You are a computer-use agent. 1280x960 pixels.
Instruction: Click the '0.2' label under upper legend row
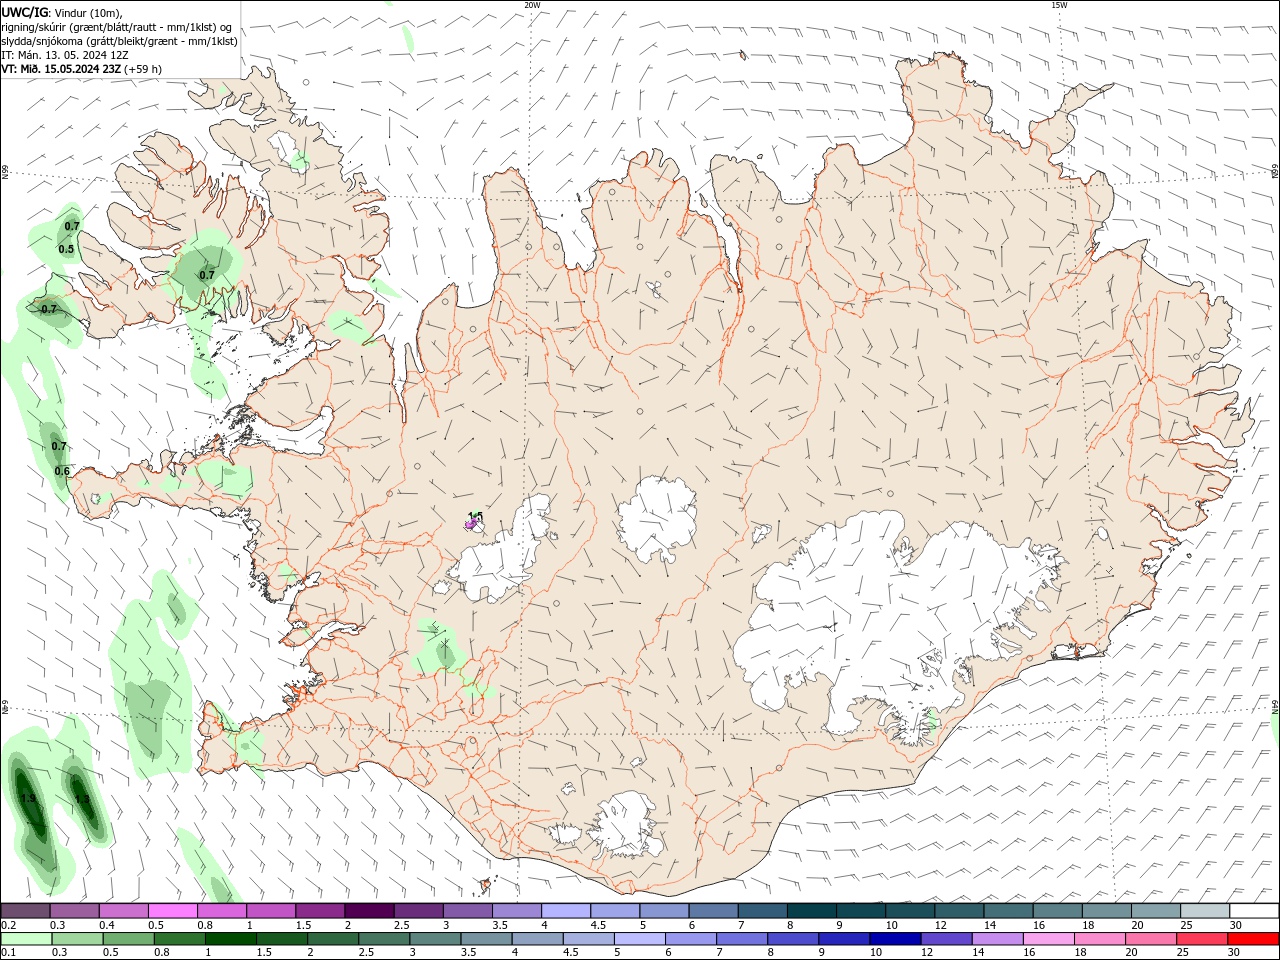point(7,925)
